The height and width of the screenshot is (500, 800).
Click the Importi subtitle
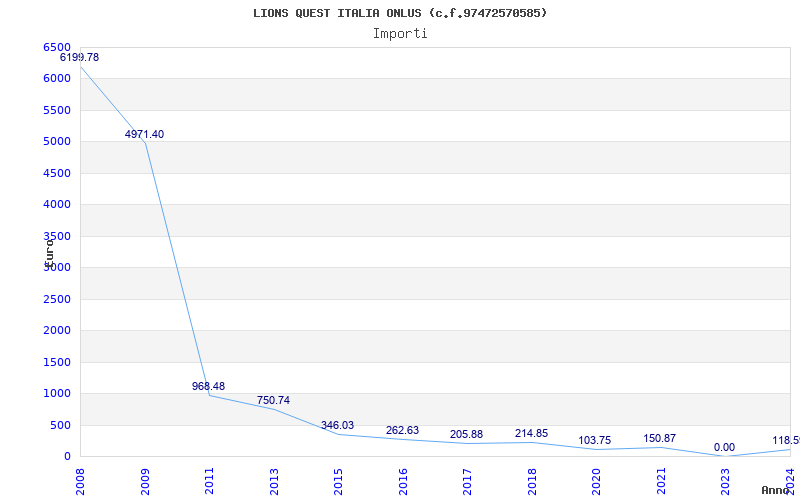pos(400,34)
